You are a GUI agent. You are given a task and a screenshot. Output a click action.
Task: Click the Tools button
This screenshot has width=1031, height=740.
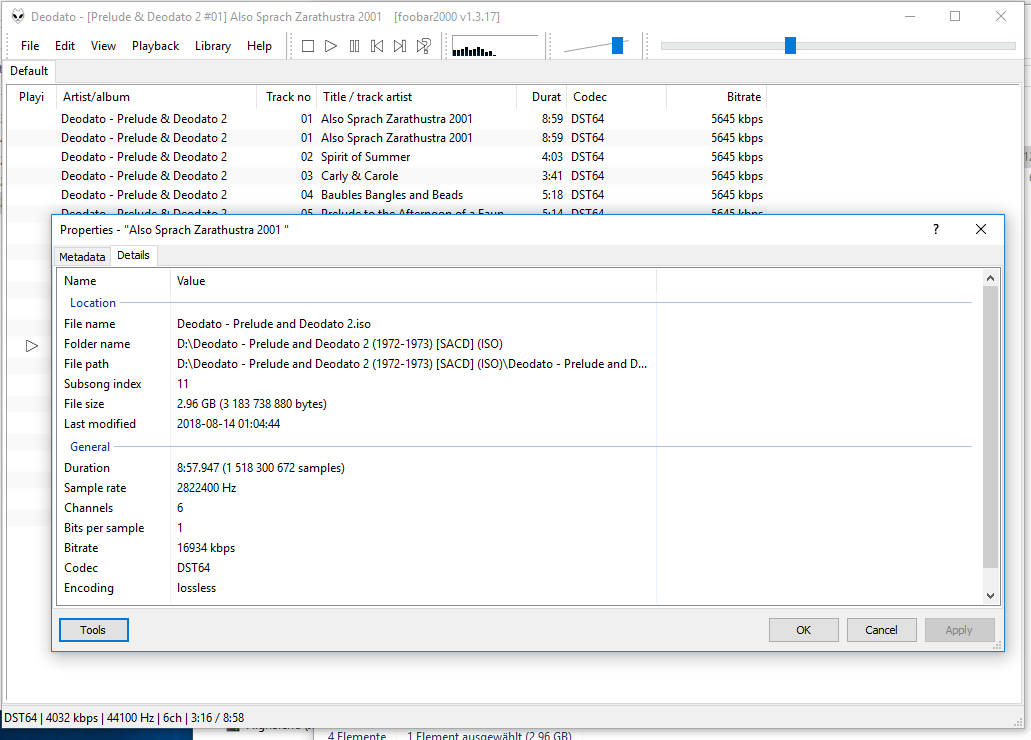pyautogui.click(x=93, y=630)
